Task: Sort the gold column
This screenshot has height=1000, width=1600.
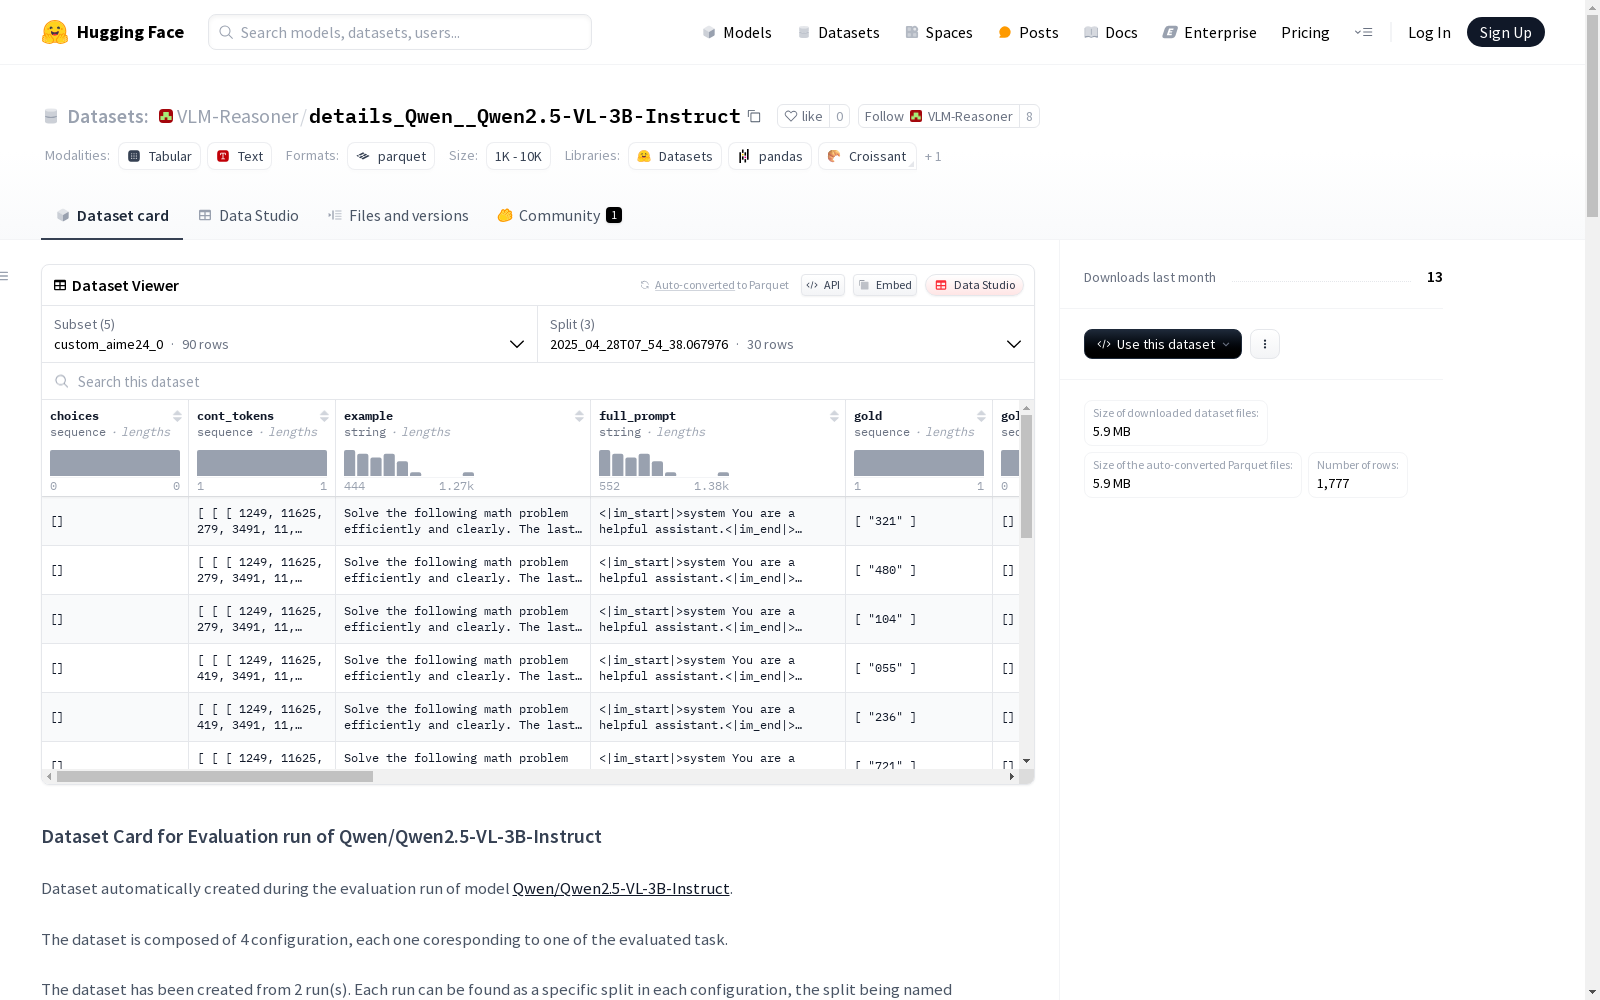Action: point(981,416)
